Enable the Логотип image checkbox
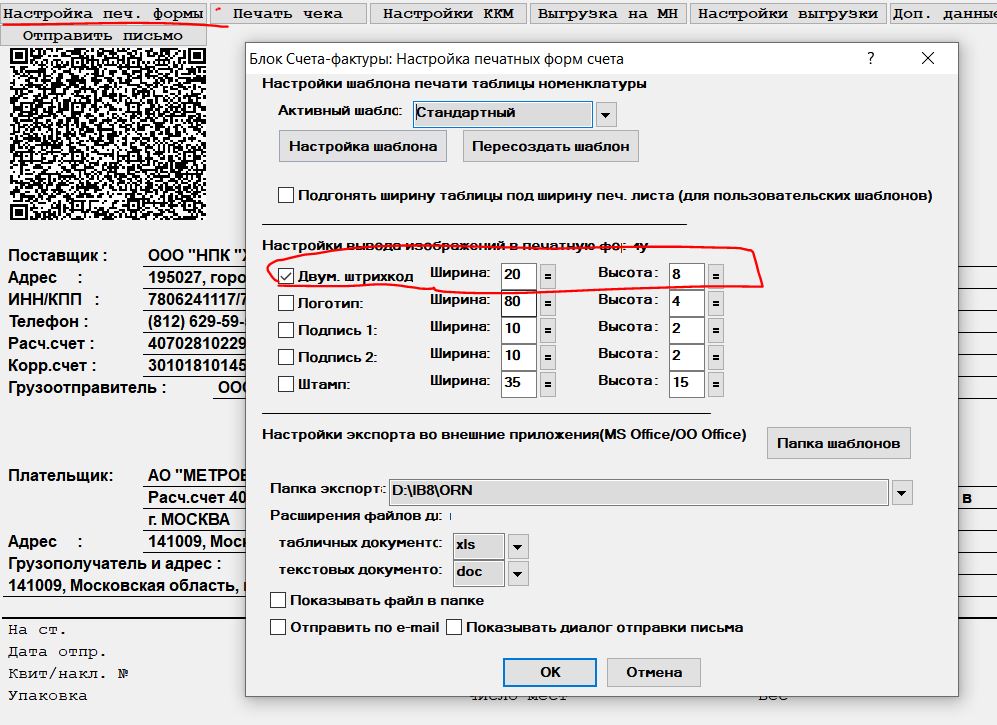997x725 pixels. tap(286, 302)
